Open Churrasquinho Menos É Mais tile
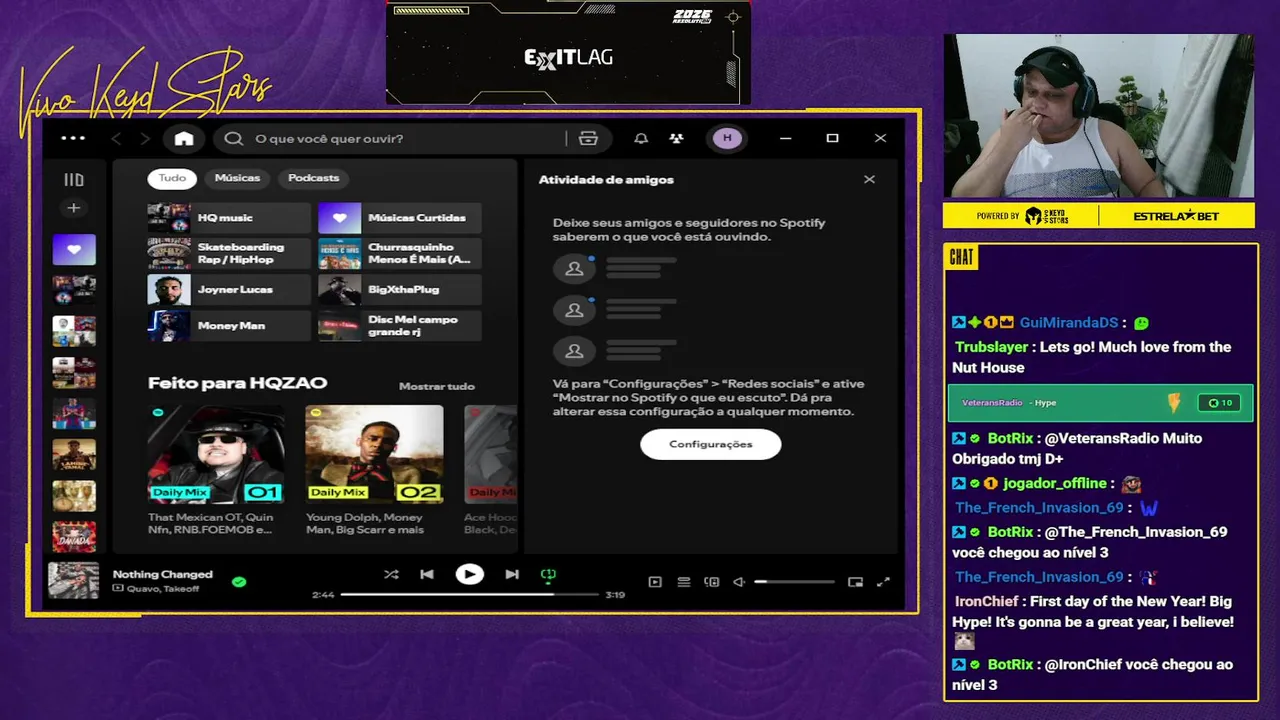The height and width of the screenshot is (720, 1280). pyautogui.click(x=399, y=254)
